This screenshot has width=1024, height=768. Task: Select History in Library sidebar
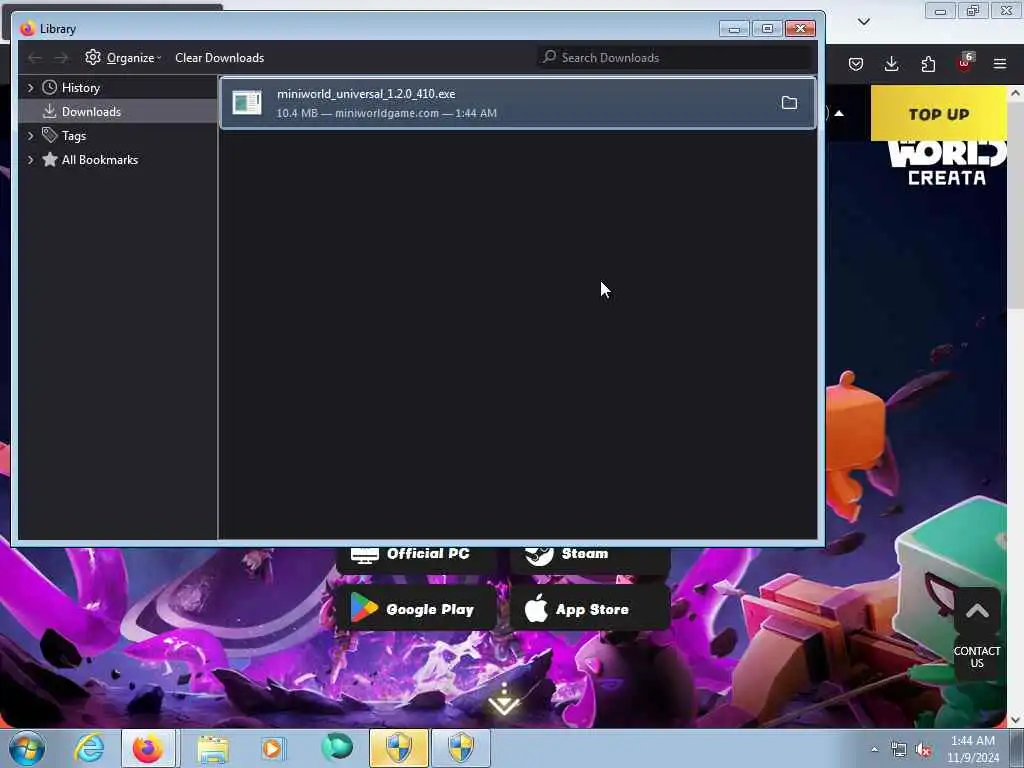tap(80, 88)
